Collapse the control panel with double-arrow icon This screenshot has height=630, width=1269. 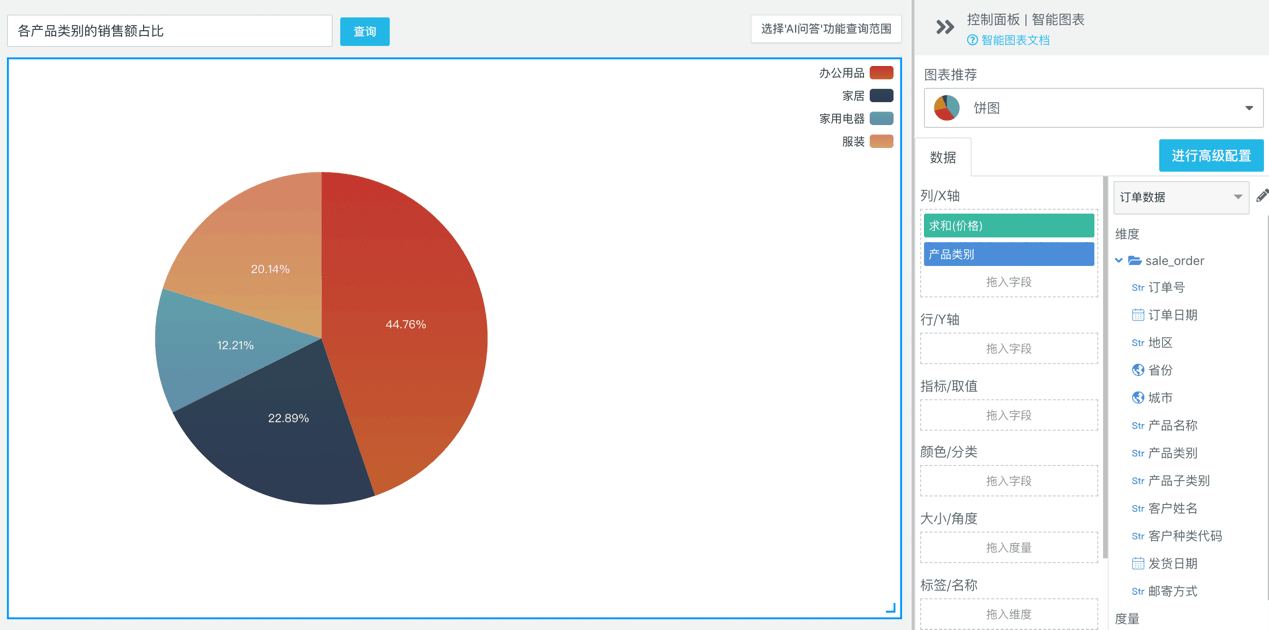[x=944, y=28]
